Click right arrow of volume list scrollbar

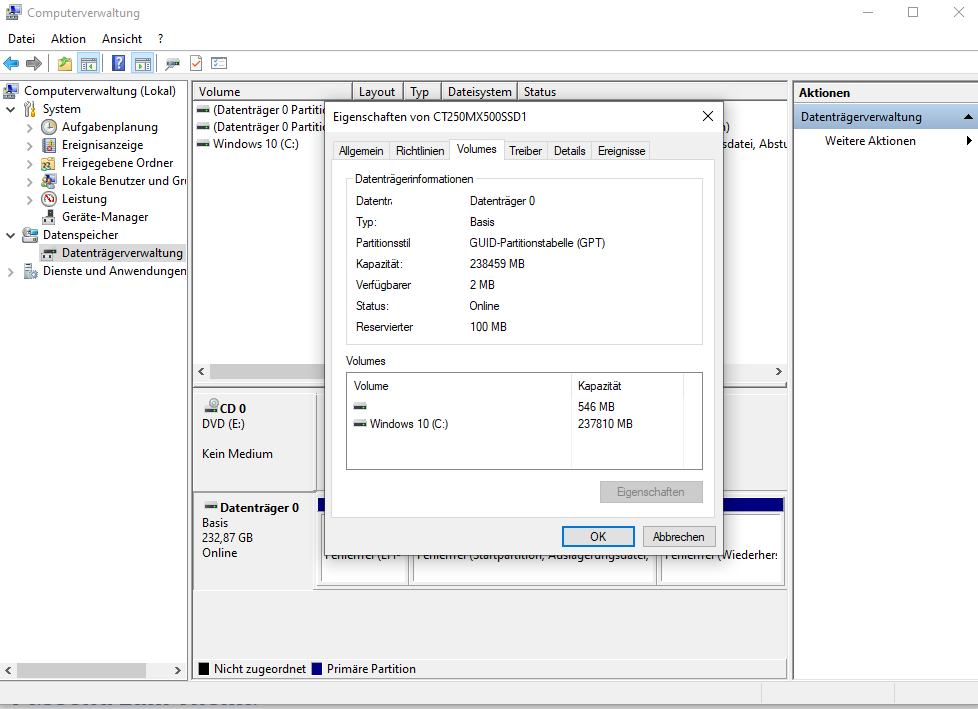click(x=778, y=372)
